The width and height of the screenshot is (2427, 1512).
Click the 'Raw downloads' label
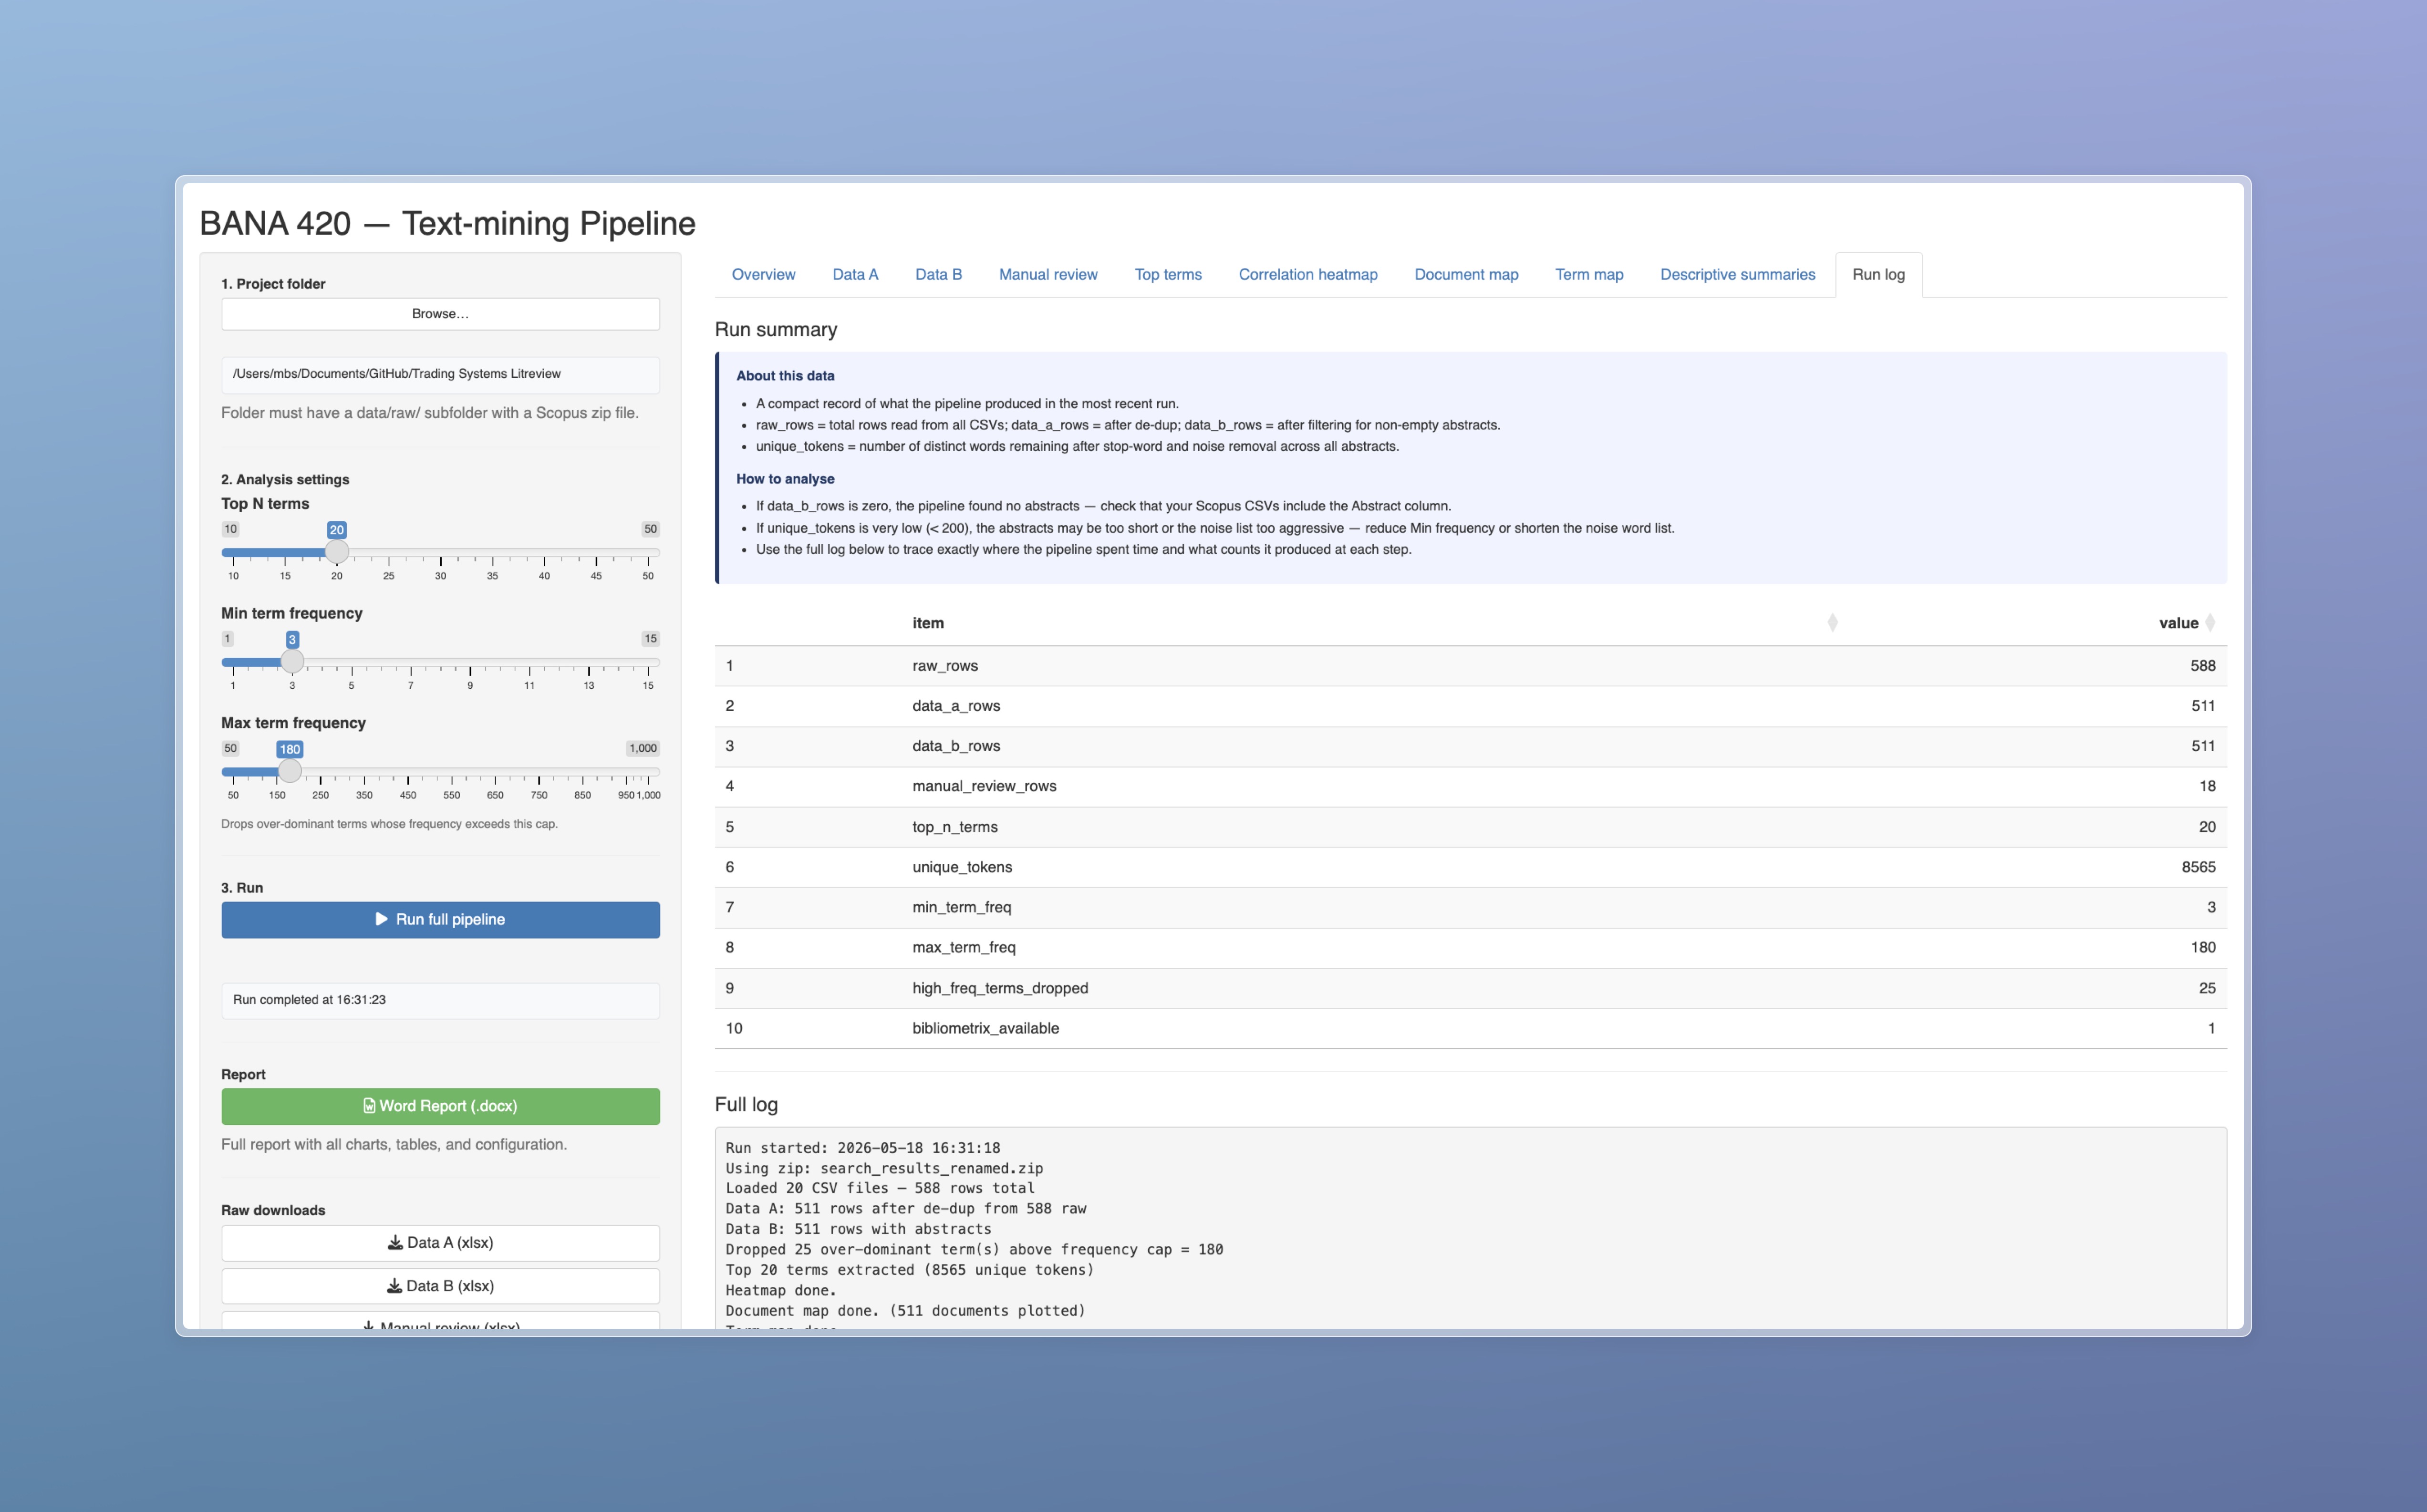pyautogui.click(x=273, y=1210)
